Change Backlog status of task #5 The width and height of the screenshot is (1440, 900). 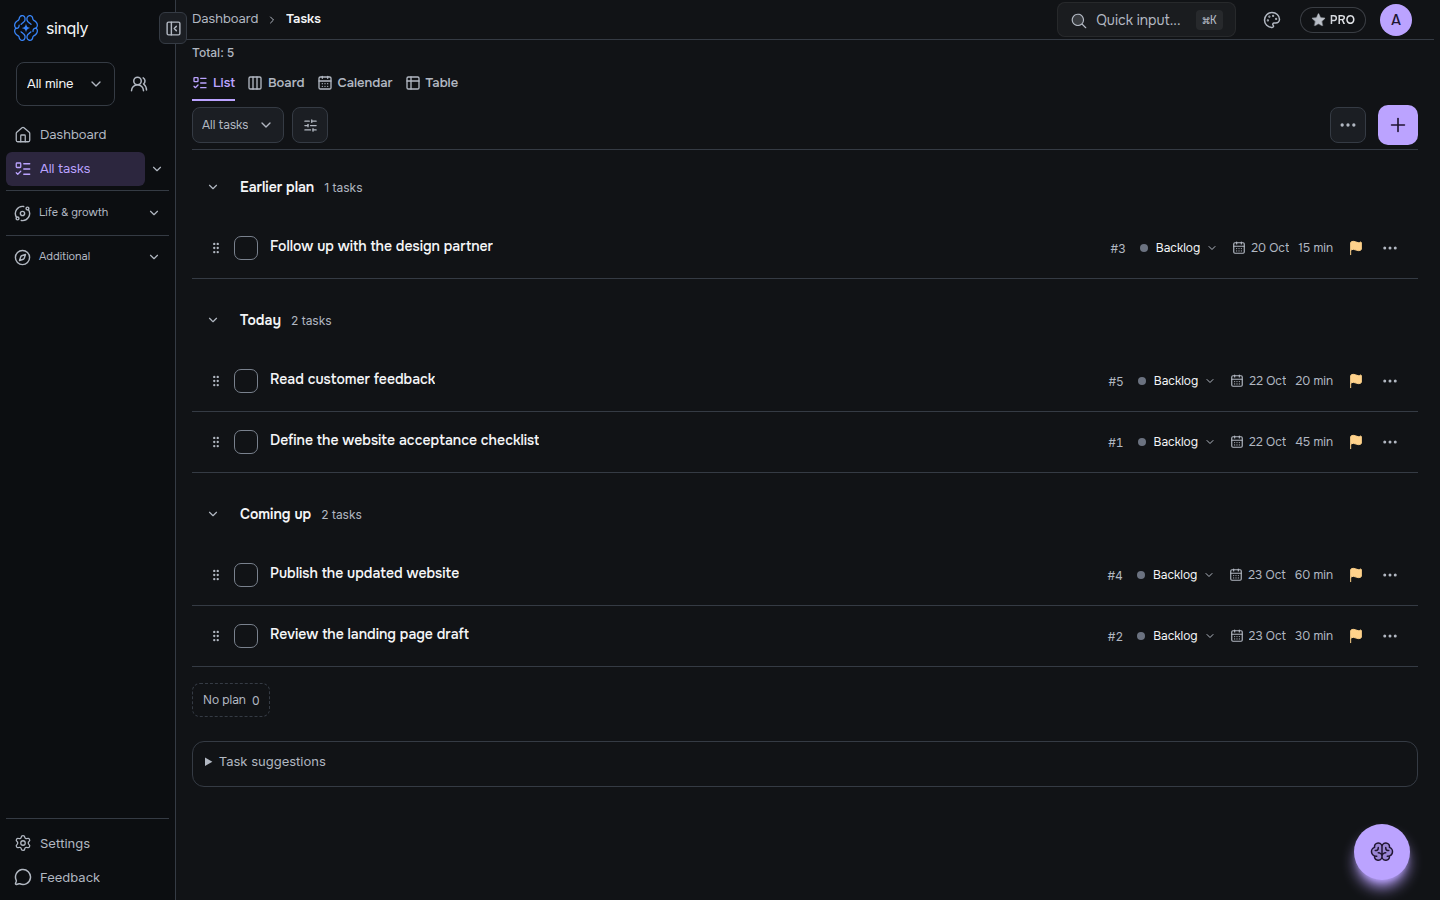point(1176,381)
